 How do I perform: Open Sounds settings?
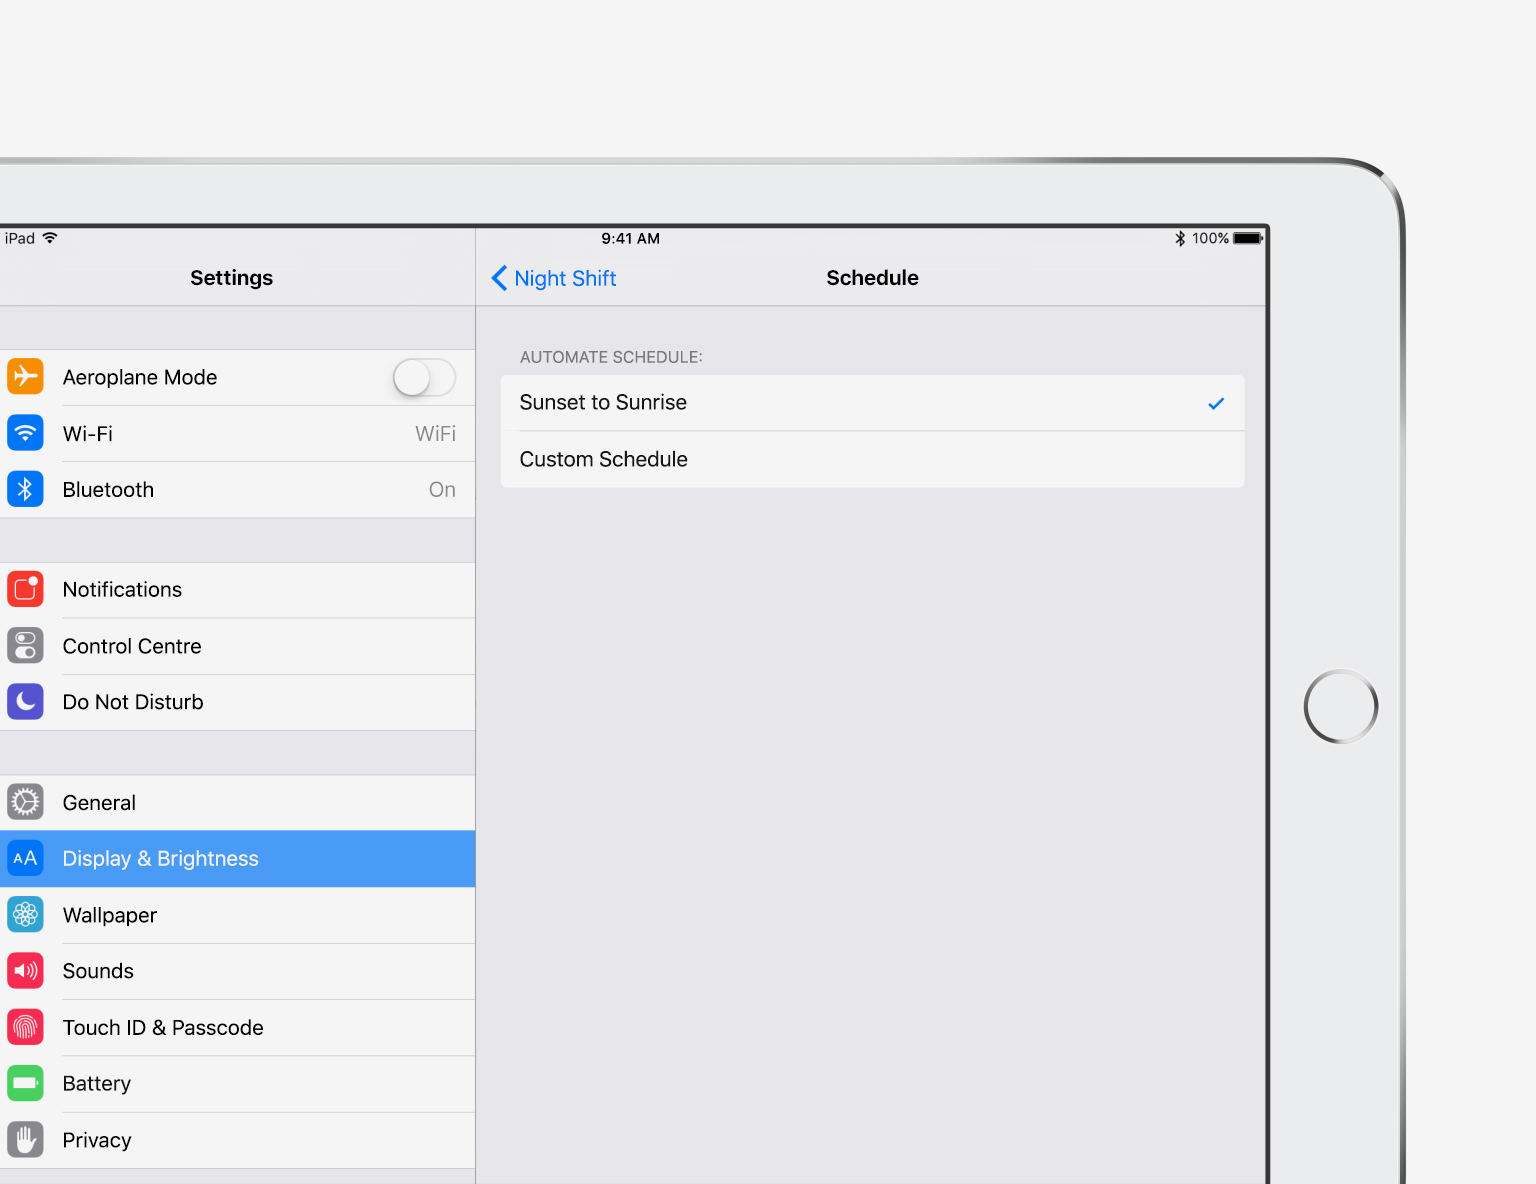(x=237, y=971)
